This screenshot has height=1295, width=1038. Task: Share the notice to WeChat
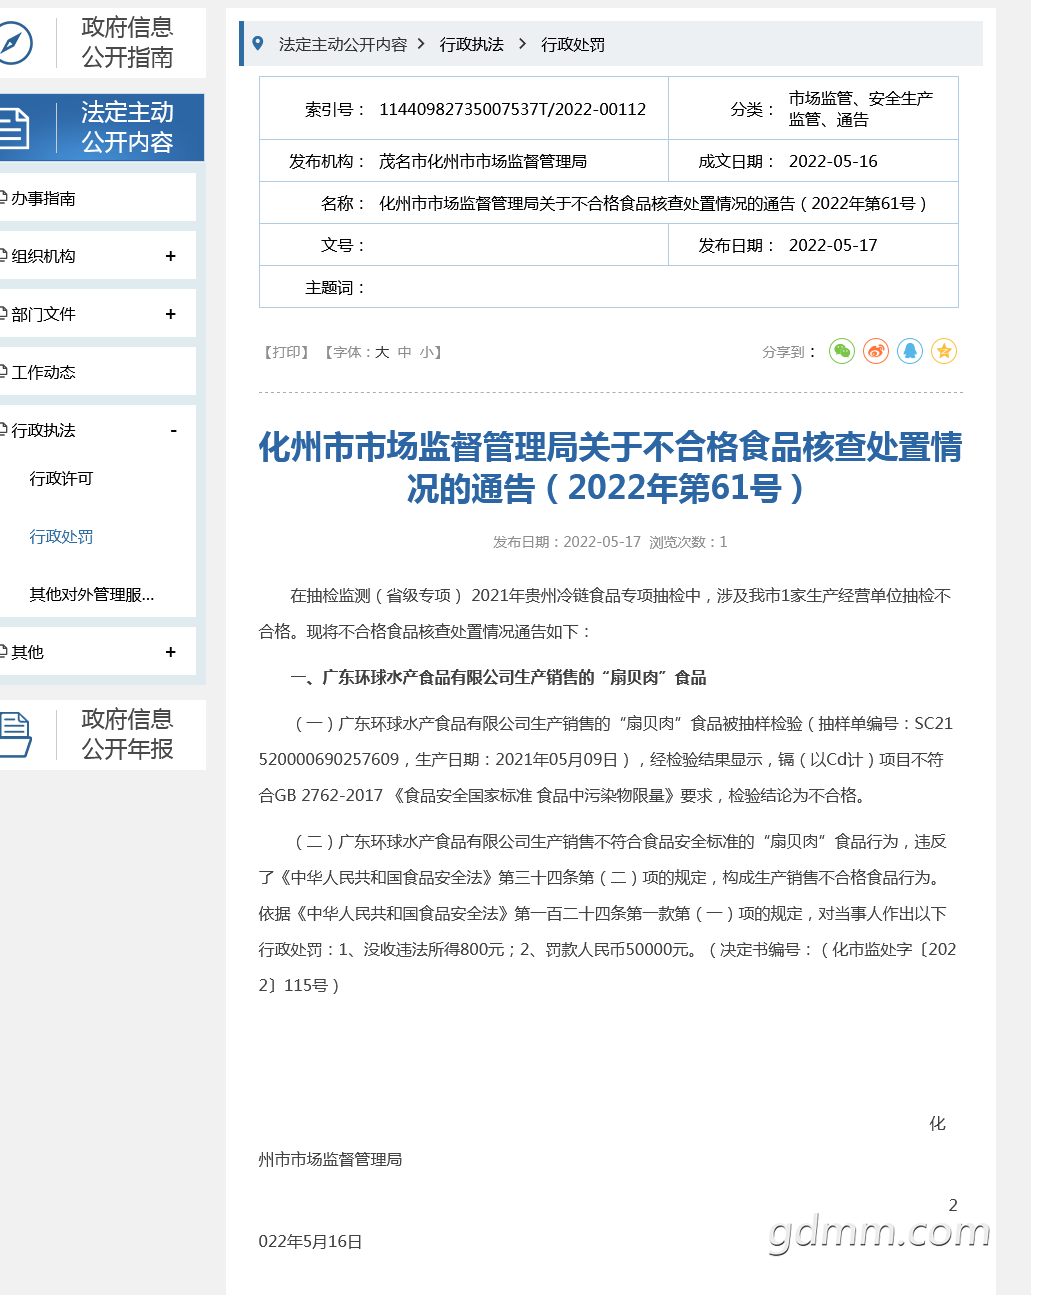842,351
